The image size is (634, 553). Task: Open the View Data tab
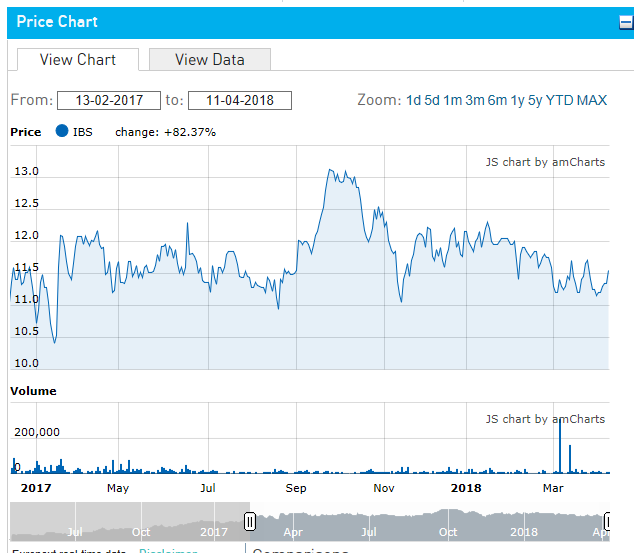tap(210, 60)
